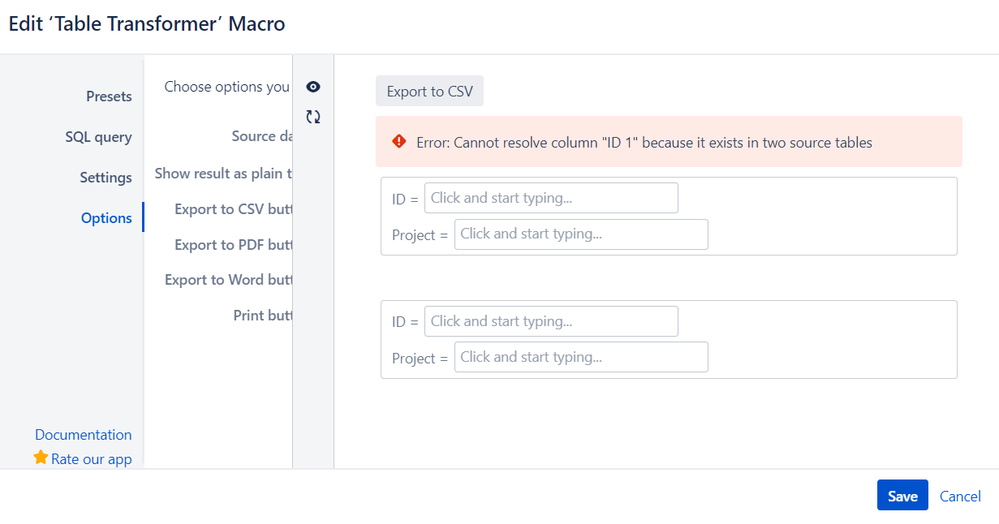Click the Export to Word button option label
The height and width of the screenshot is (524, 999).
click(x=228, y=280)
